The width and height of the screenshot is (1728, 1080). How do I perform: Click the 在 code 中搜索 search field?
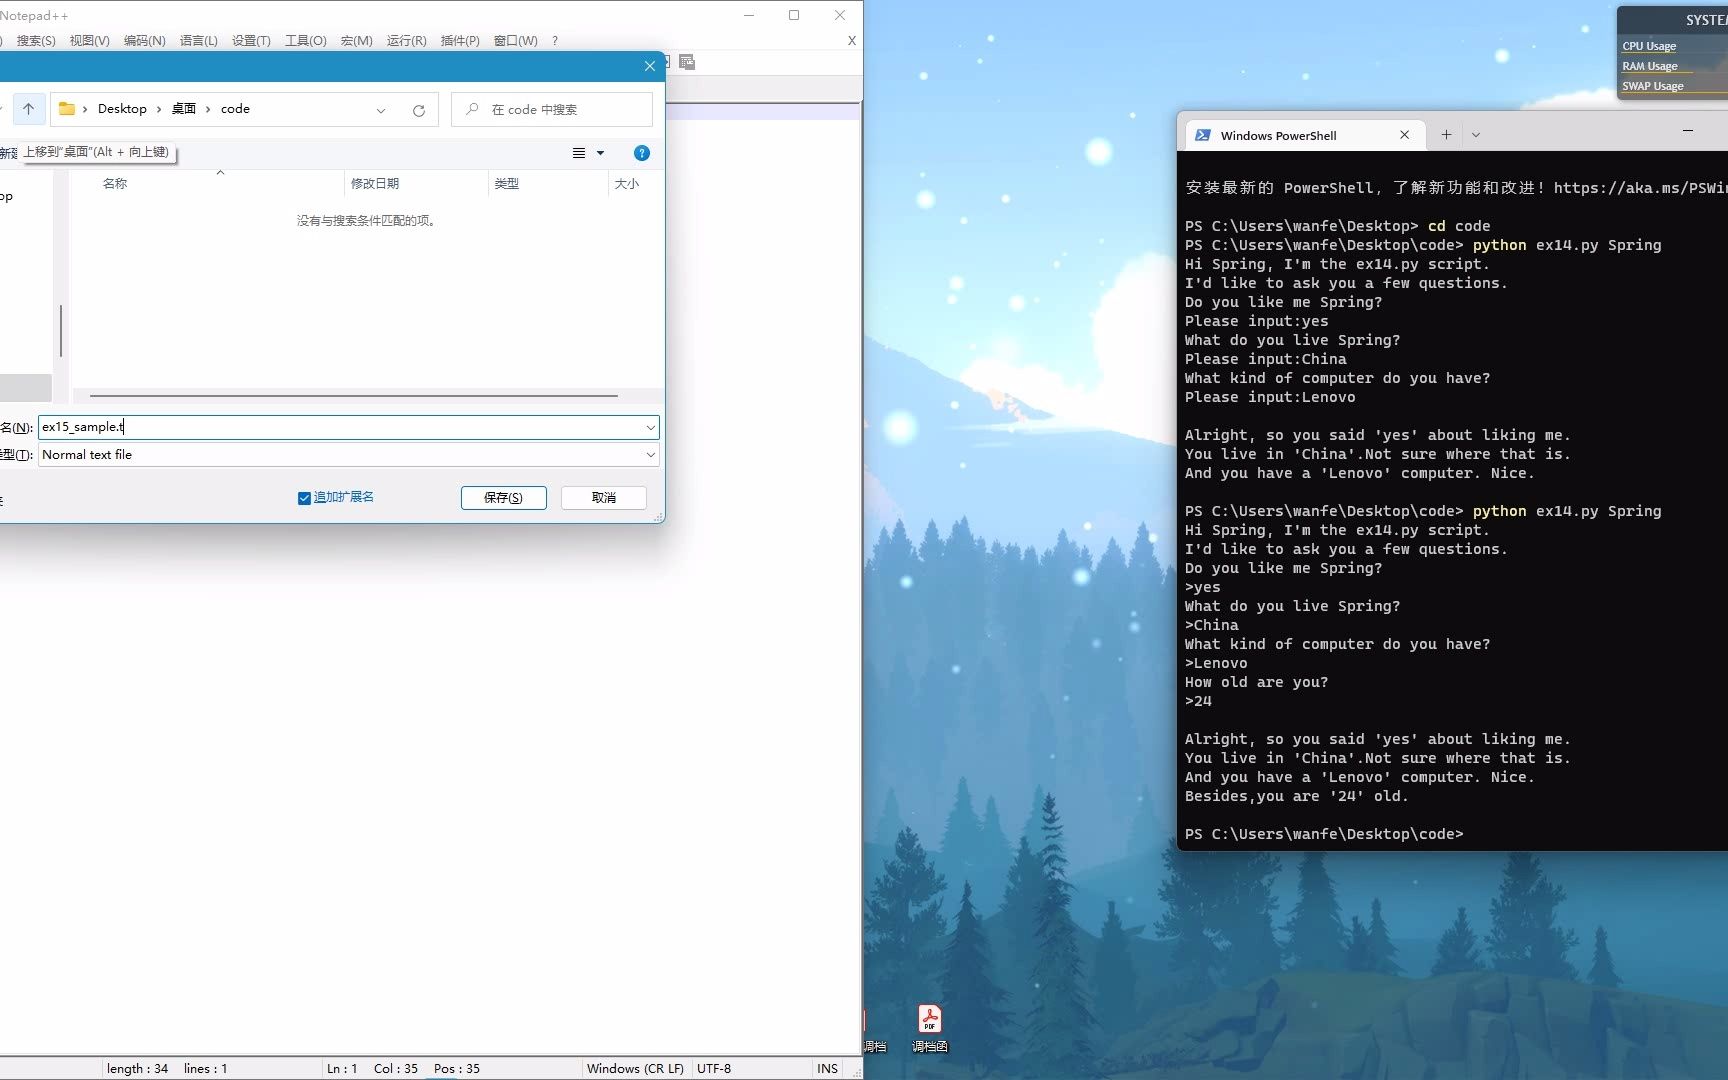click(x=552, y=109)
